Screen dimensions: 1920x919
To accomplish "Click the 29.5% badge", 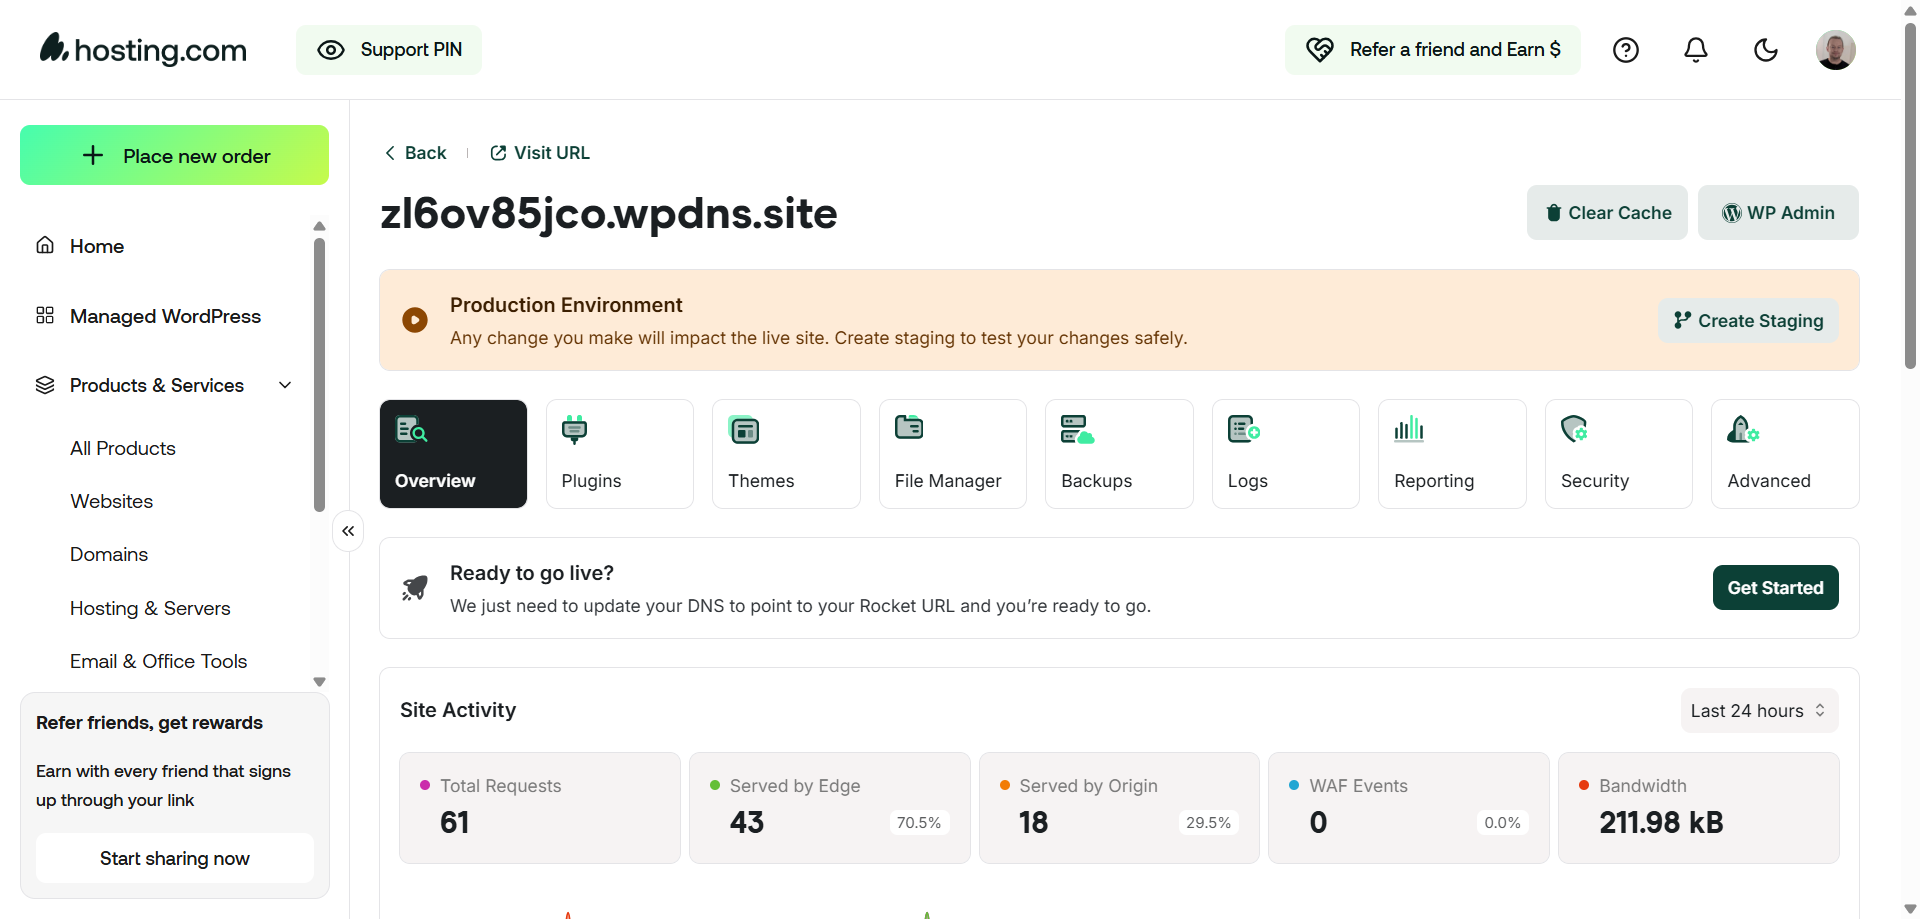I will click(1208, 823).
